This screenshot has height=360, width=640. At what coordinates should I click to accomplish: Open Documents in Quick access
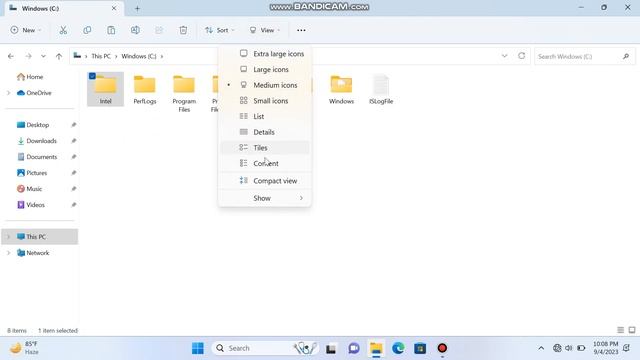coord(37,157)
